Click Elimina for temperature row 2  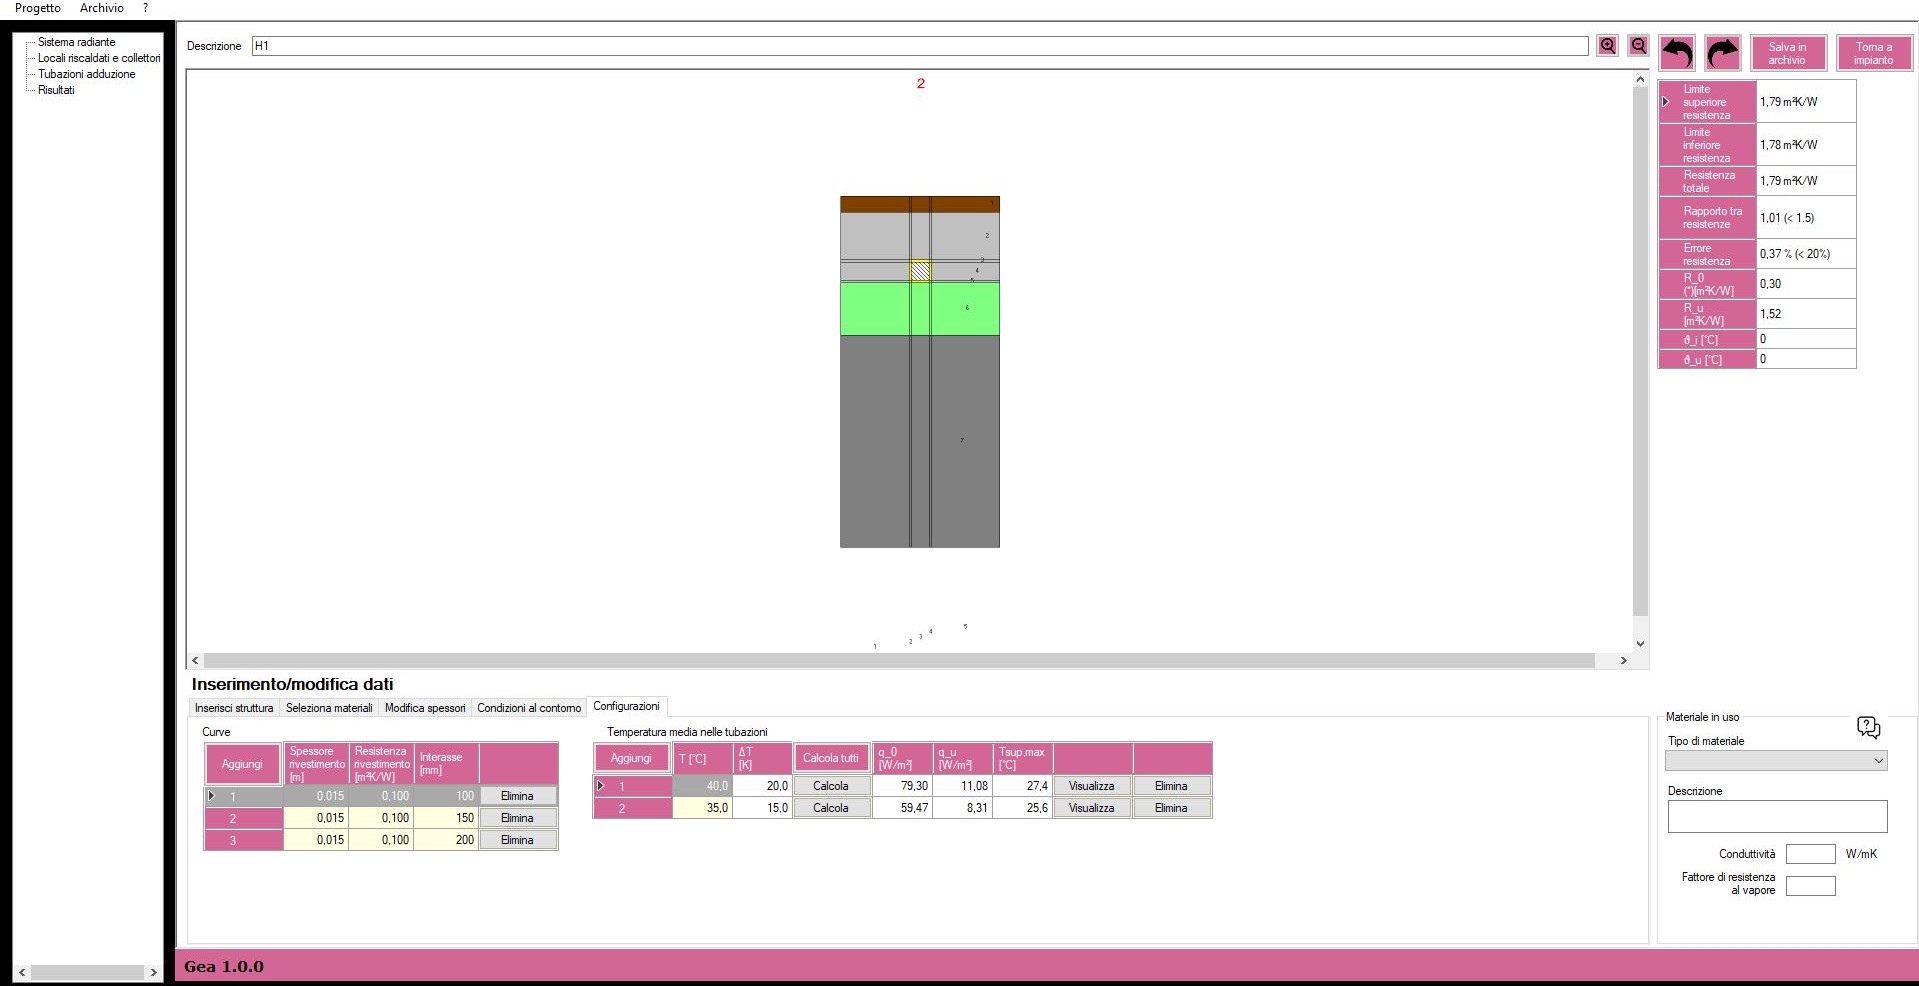coord(1171,808)
